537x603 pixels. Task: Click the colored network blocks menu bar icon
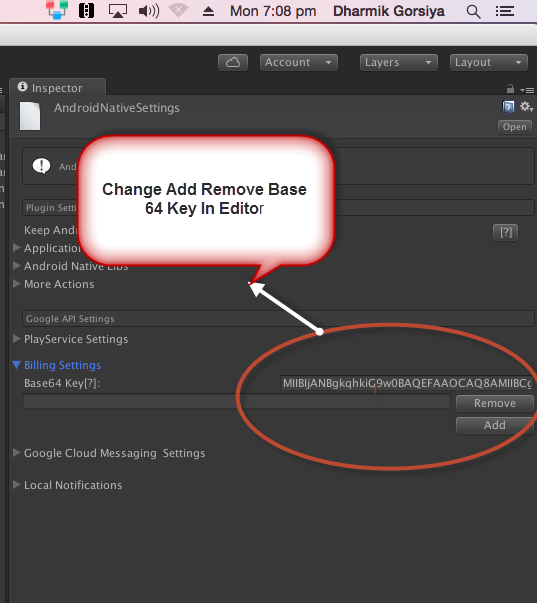57,10
